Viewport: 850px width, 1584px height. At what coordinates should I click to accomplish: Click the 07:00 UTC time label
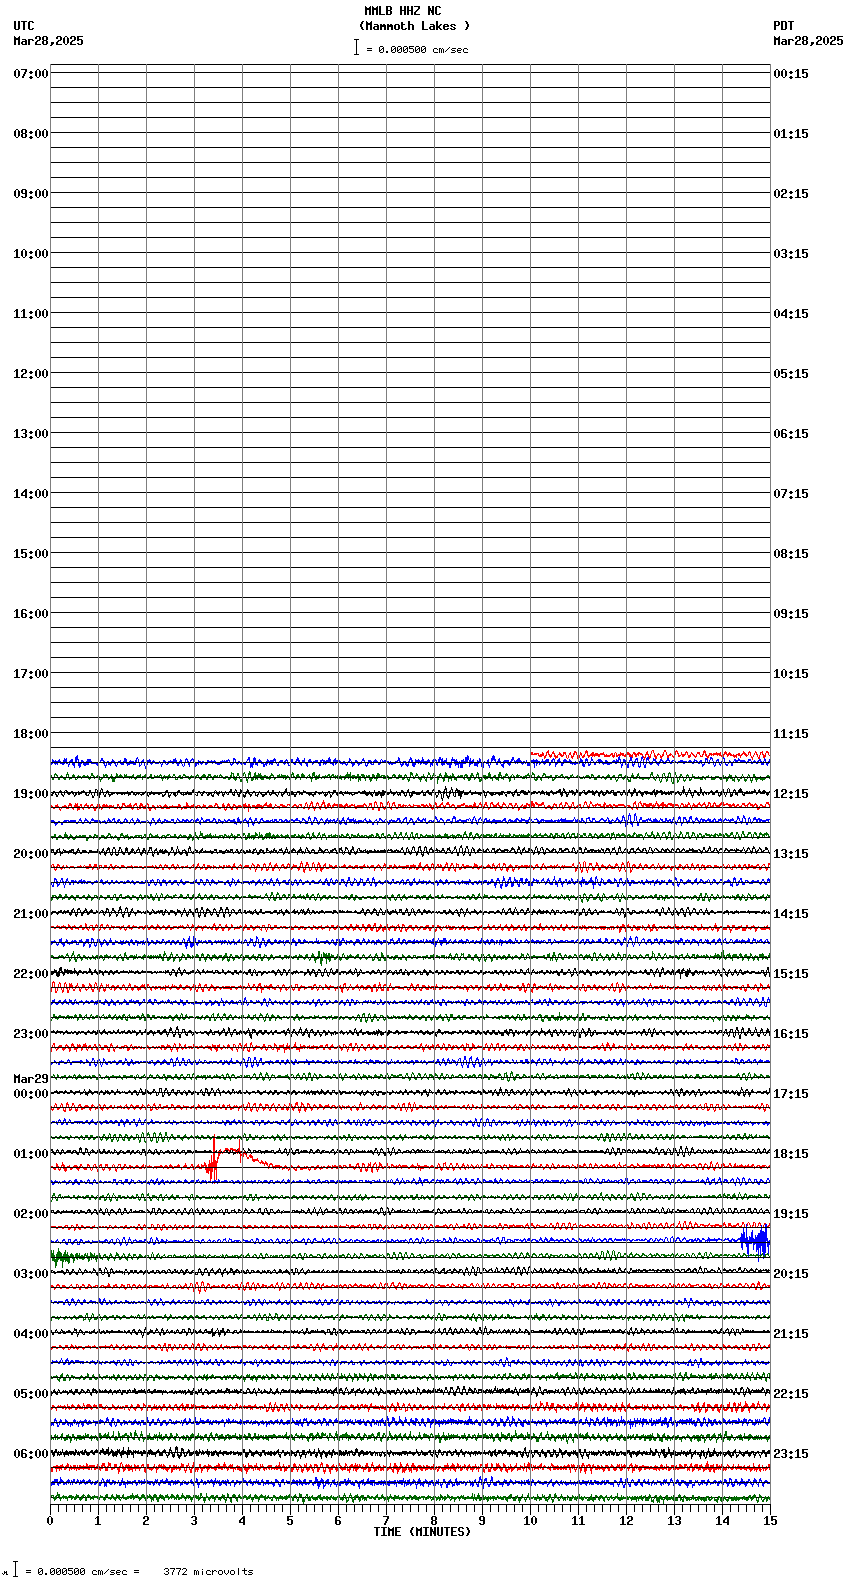point(31,74)
